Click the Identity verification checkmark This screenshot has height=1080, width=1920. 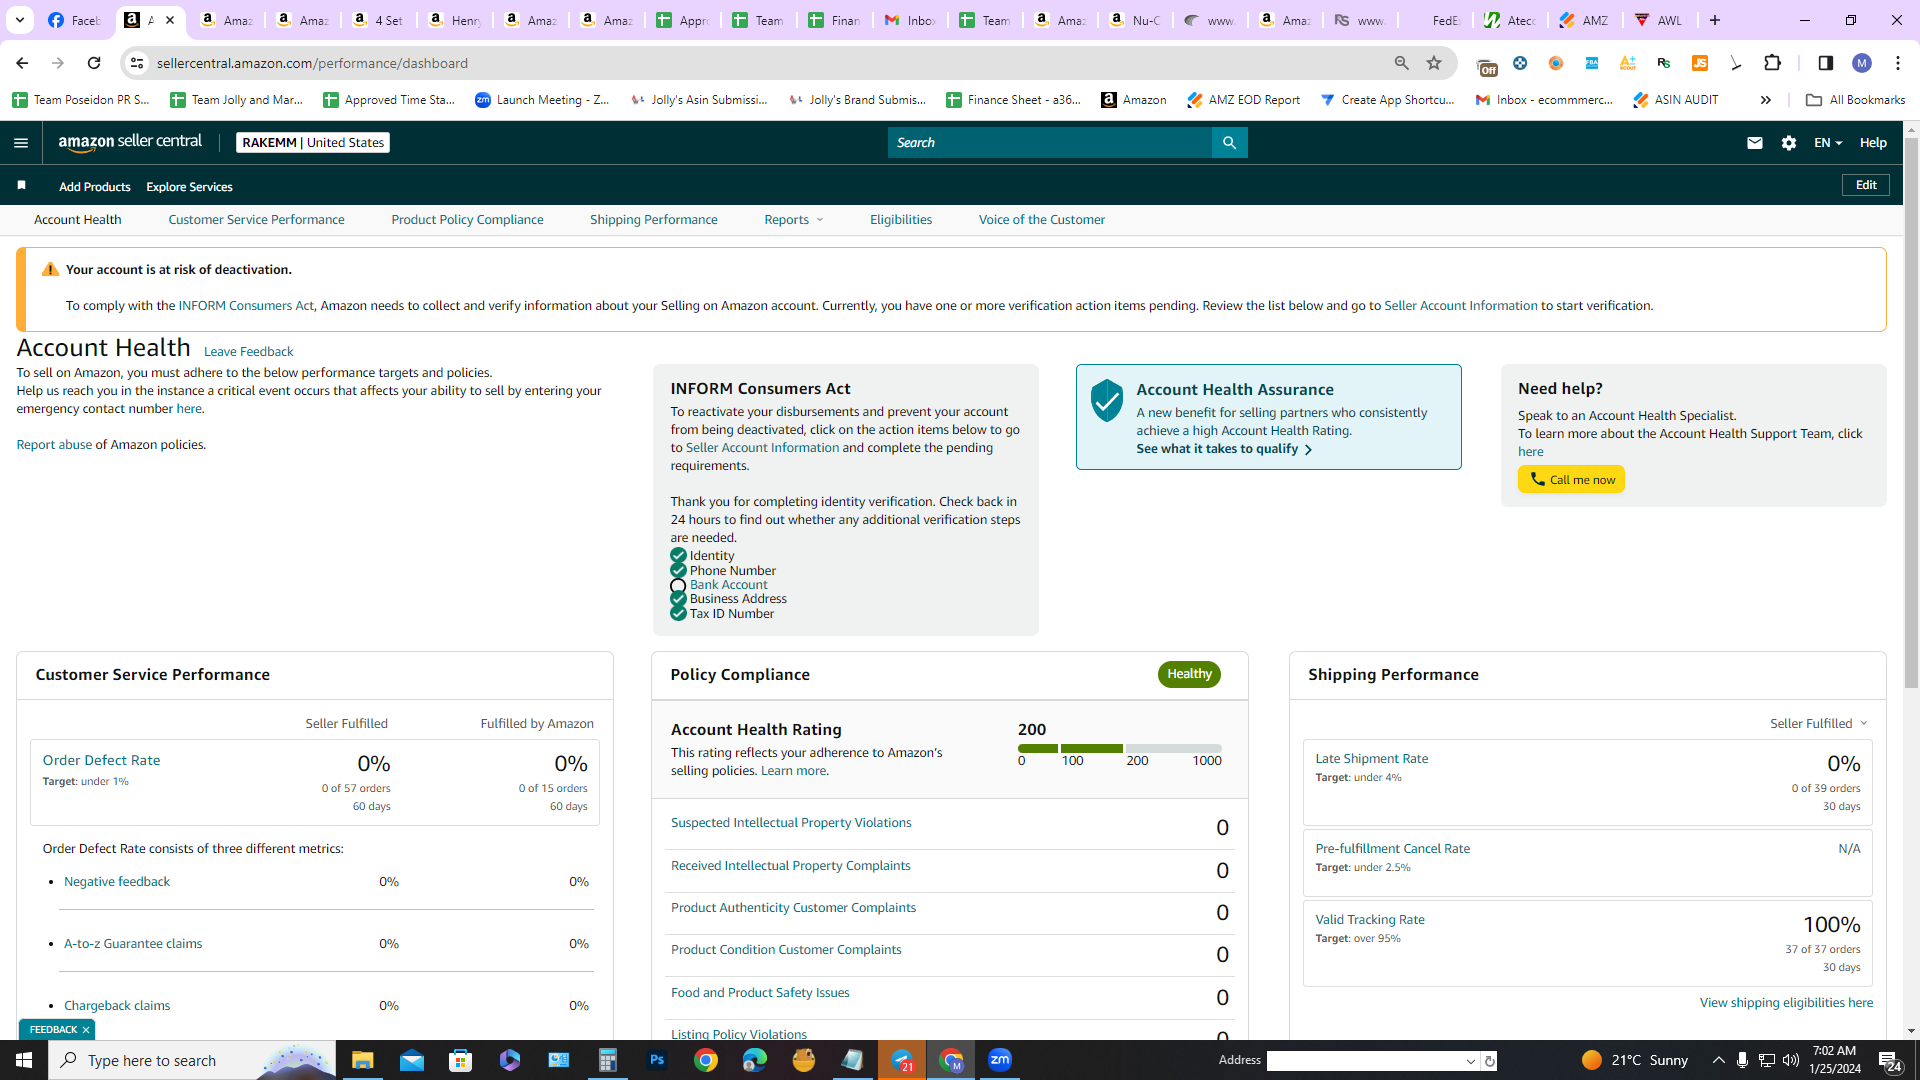(x=678, y=556)
